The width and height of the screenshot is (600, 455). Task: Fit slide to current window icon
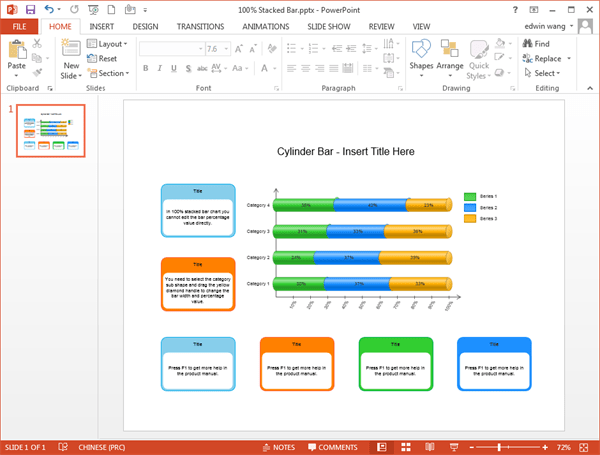click(584, 447)
